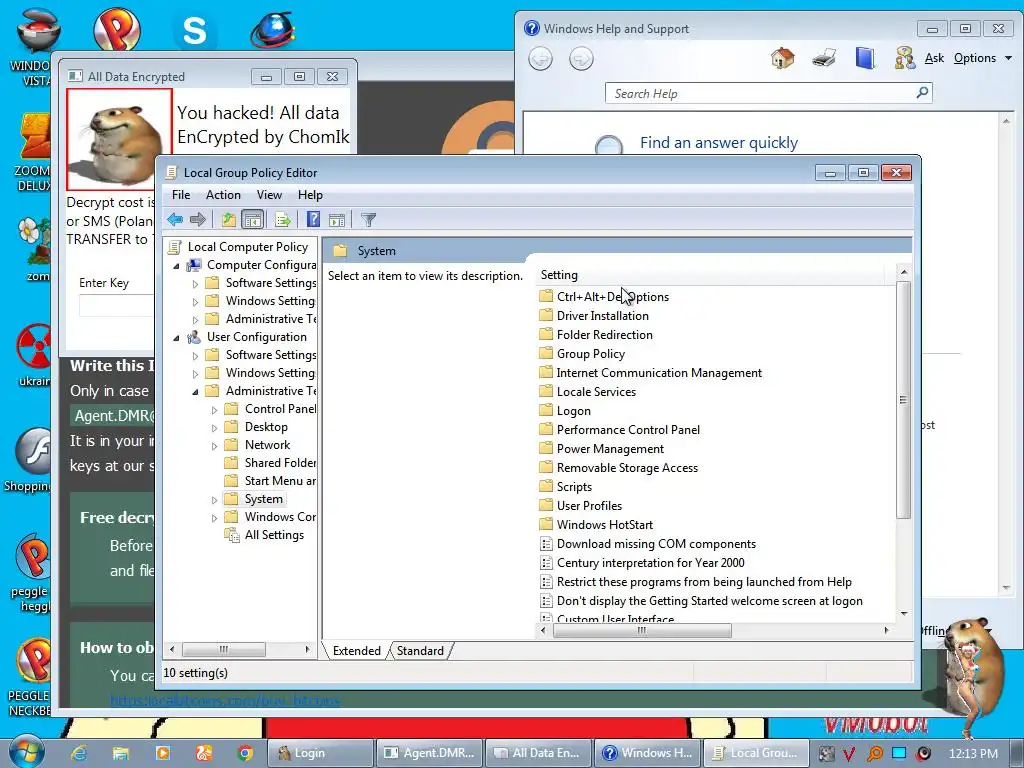Select All Settings in the tree

[x=274, y=535]
